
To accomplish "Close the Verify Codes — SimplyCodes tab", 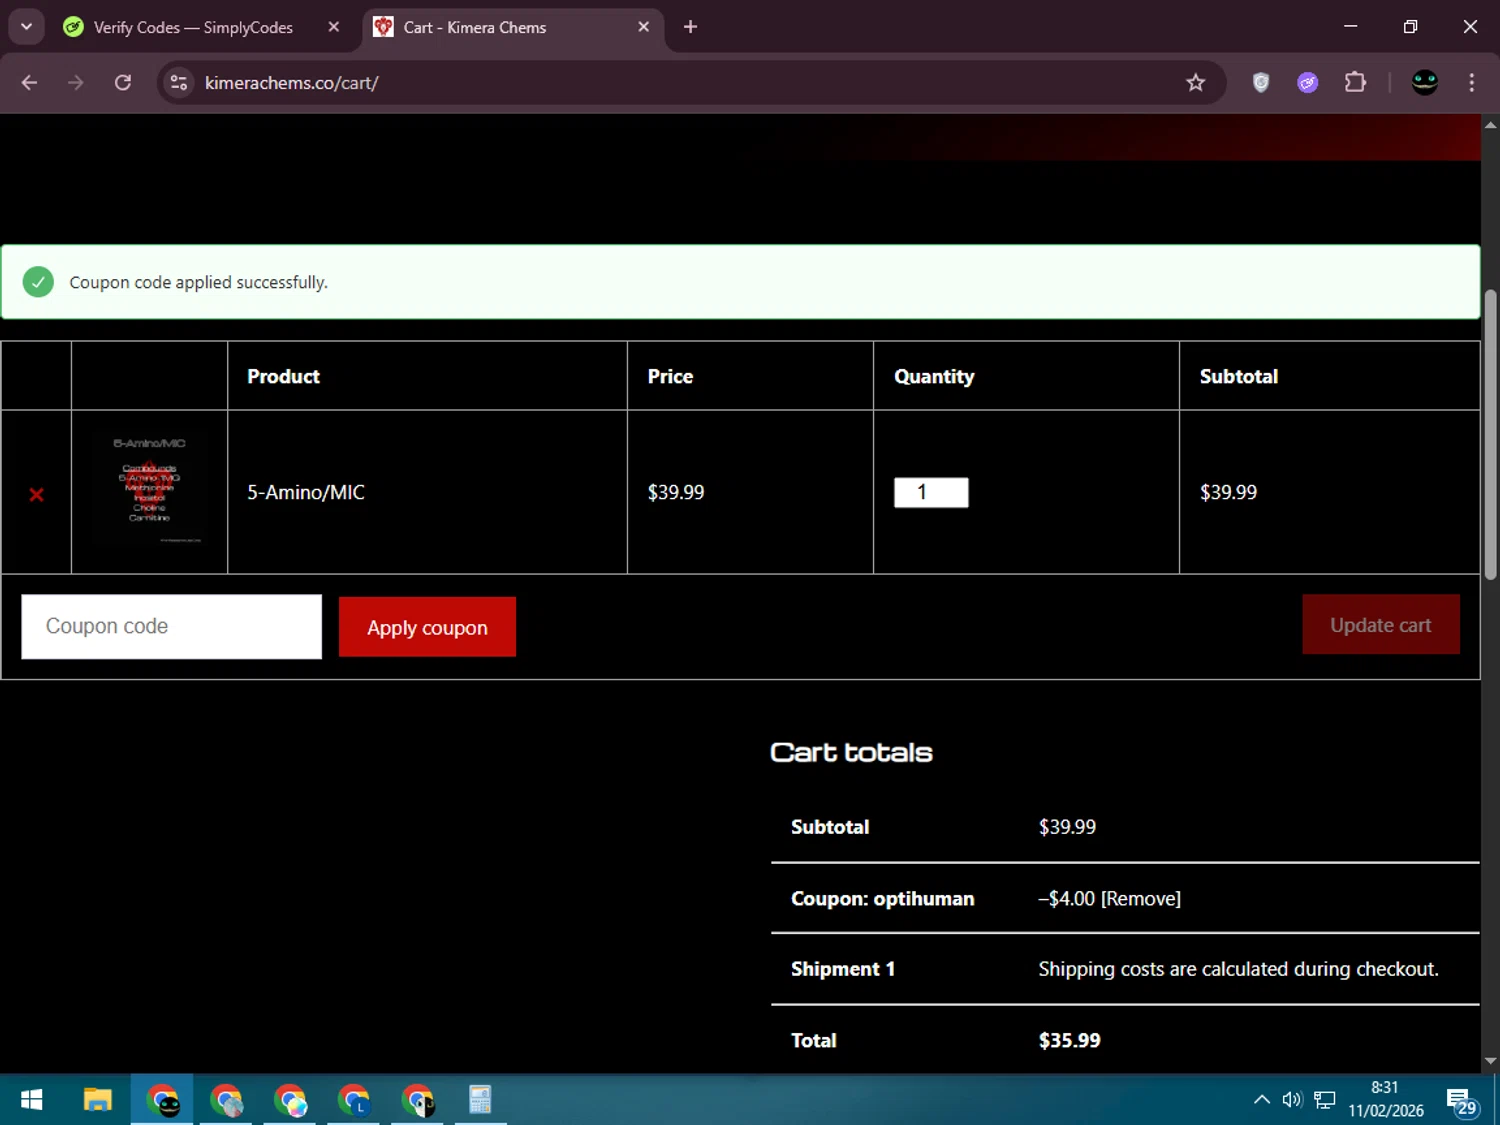I will [334, 27].
